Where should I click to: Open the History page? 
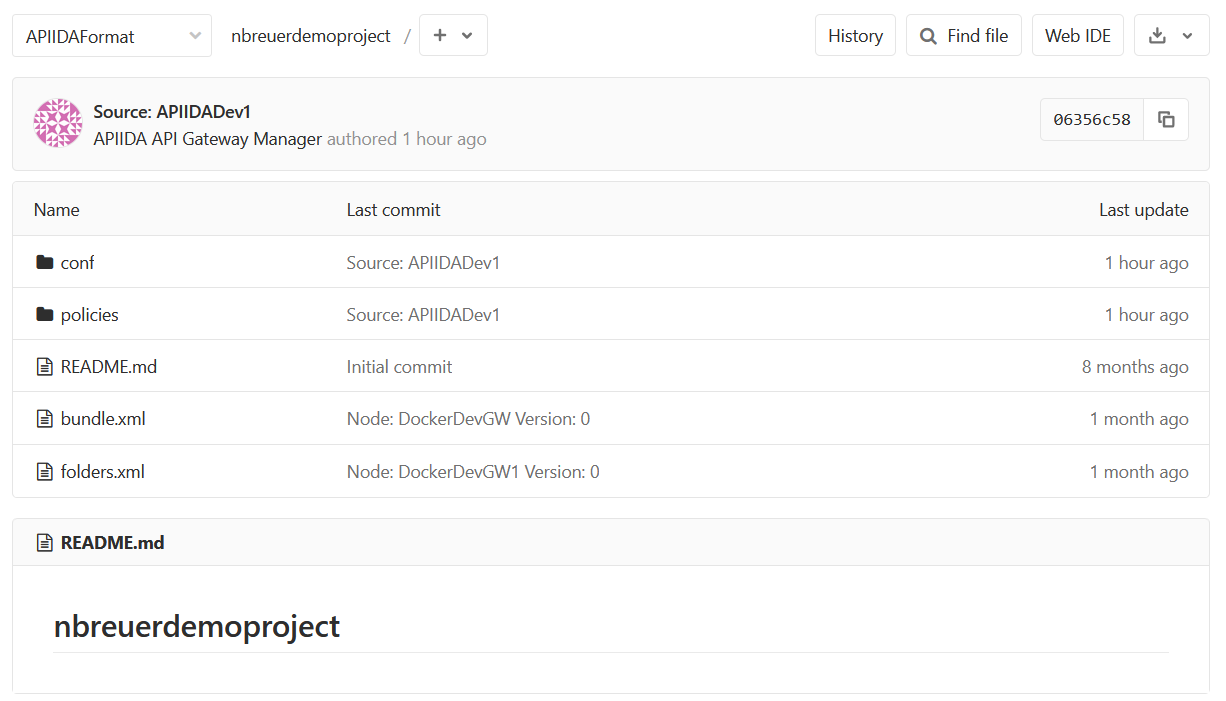point(855,35)
